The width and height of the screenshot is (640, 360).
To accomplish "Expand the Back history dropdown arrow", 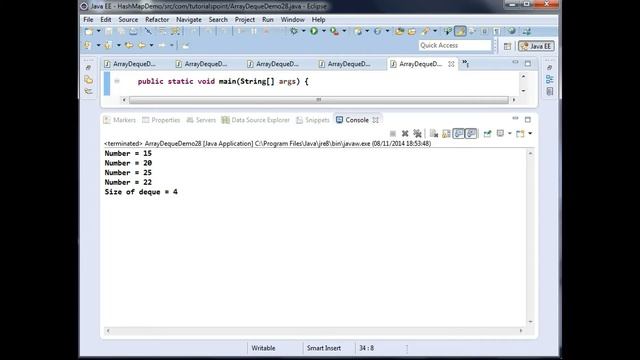I will (x=151, y=45).
